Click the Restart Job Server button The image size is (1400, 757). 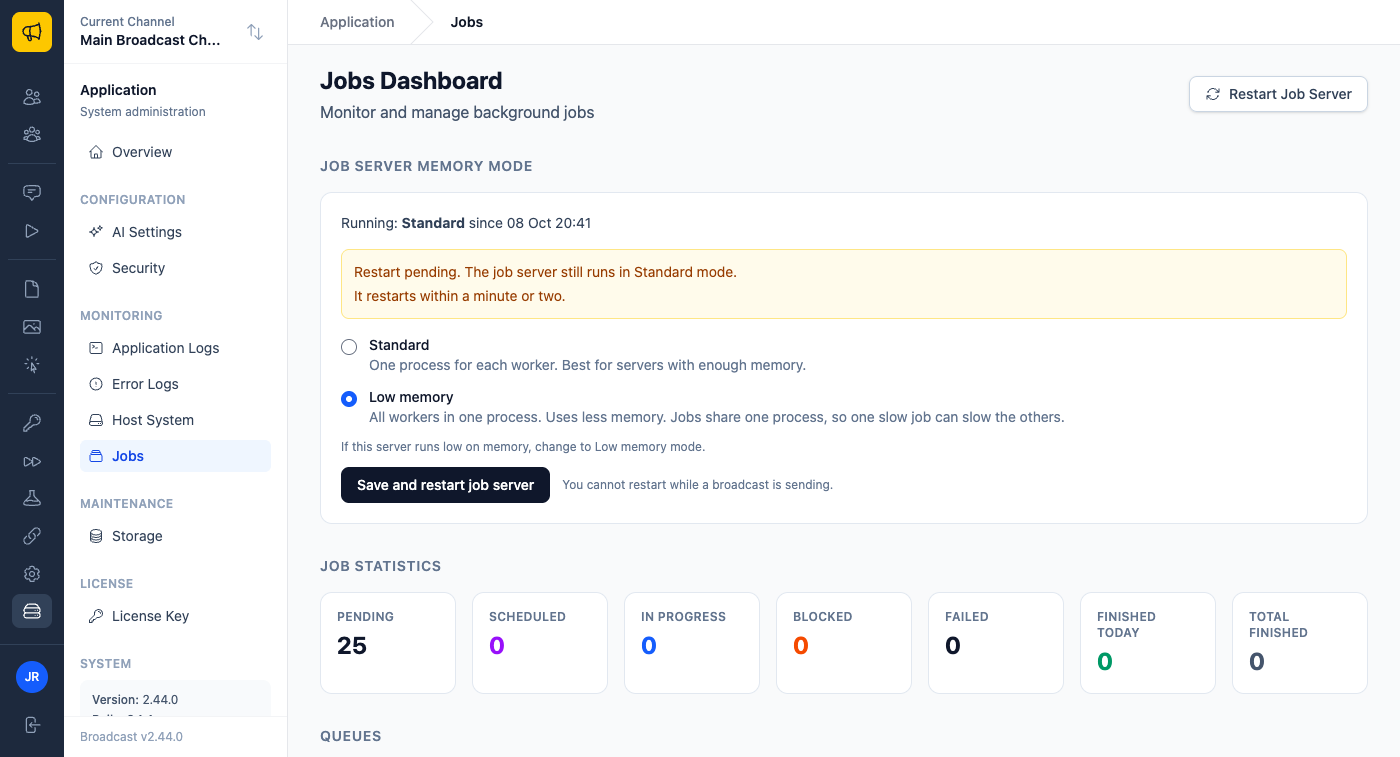tap(1278, 94)
